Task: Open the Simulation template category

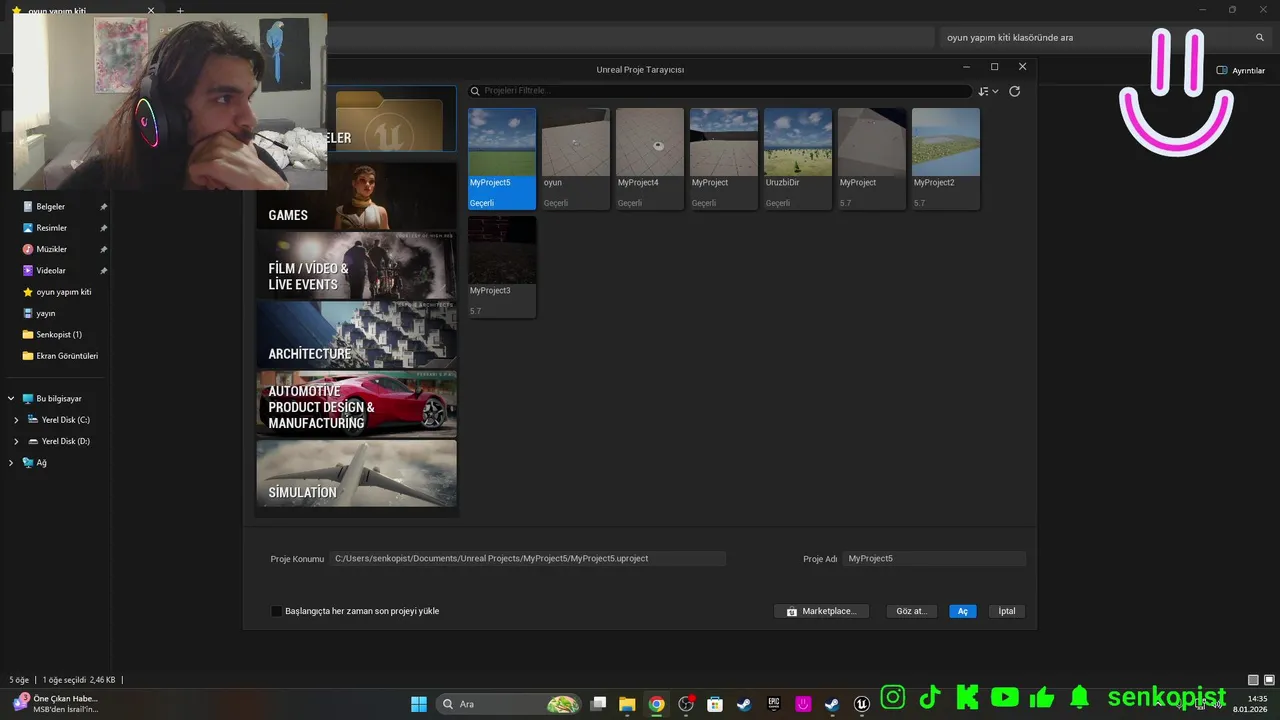Action: (357, 473)
